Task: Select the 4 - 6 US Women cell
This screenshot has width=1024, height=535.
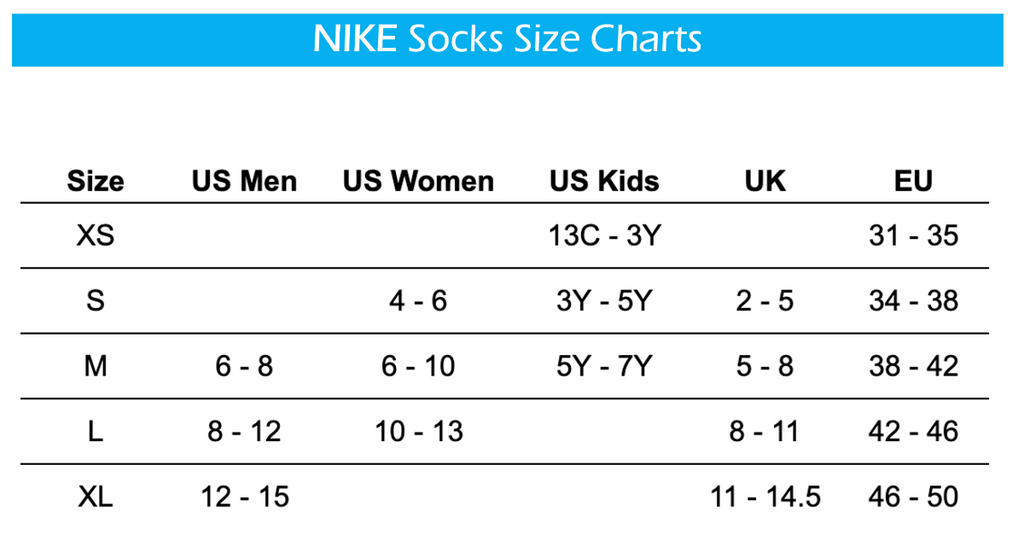Action: [x=418, y=300]
